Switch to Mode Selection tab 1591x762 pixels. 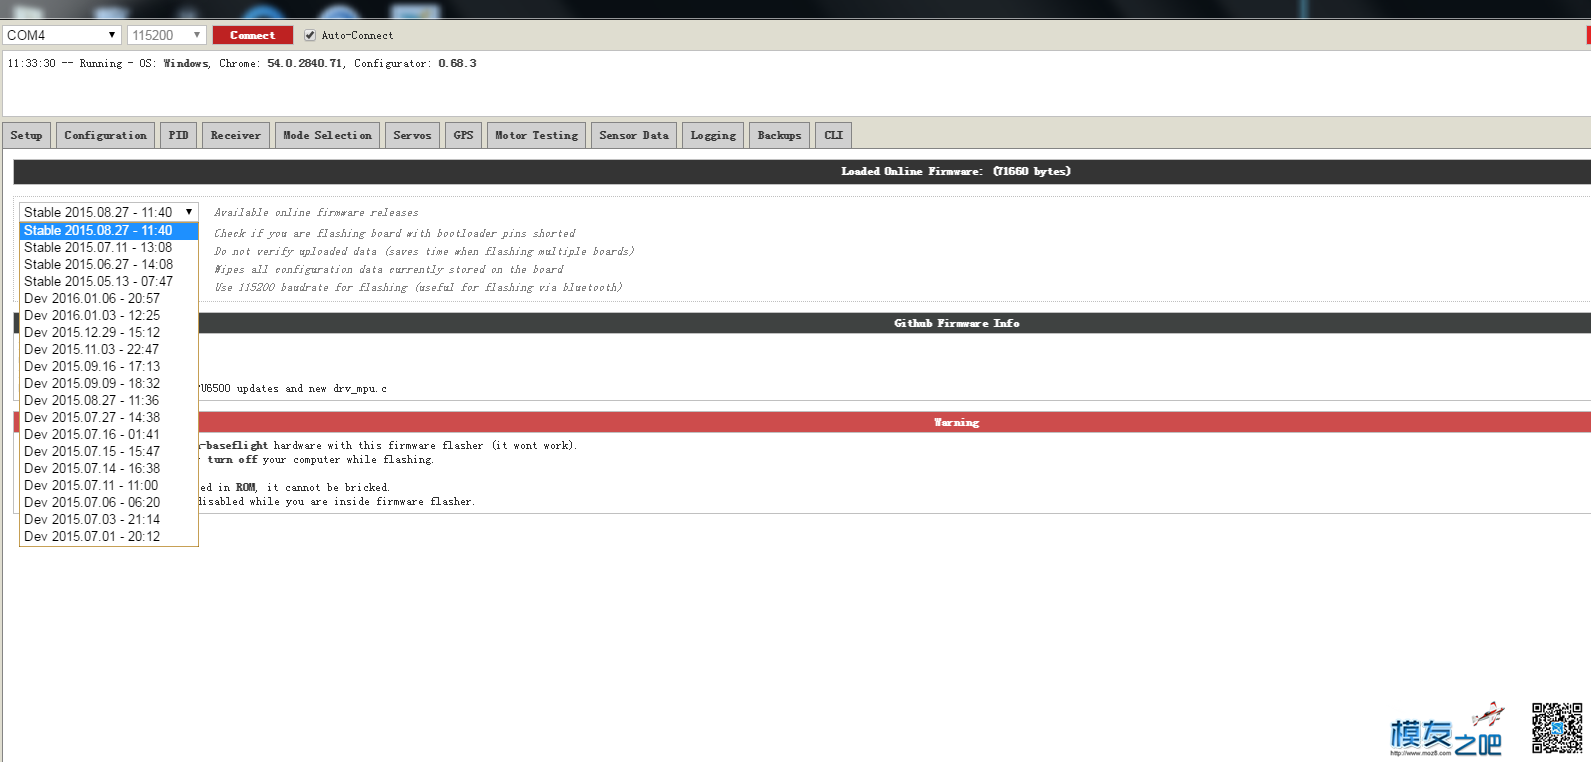[x=328, y=135]
